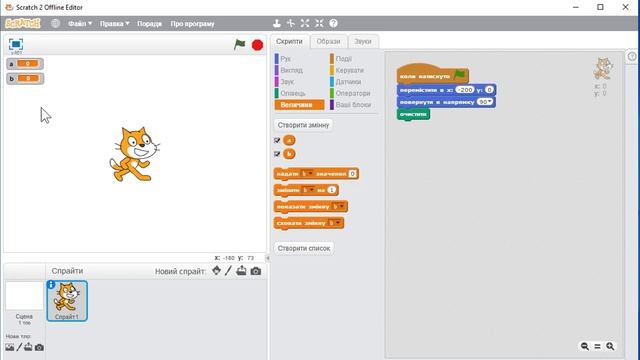Select the Duplicate stamp tool in toolbar

(x=277, y=23)
